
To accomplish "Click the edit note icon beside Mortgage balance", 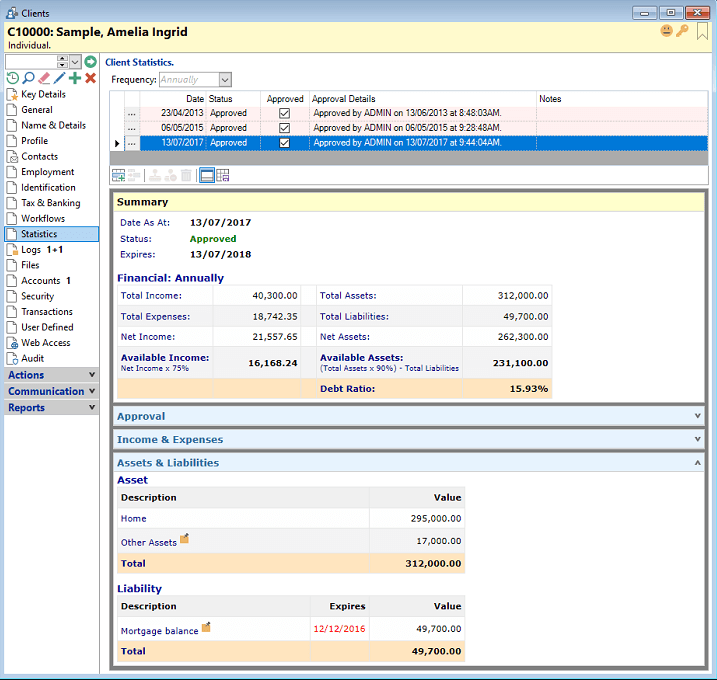I will (206, 626).
